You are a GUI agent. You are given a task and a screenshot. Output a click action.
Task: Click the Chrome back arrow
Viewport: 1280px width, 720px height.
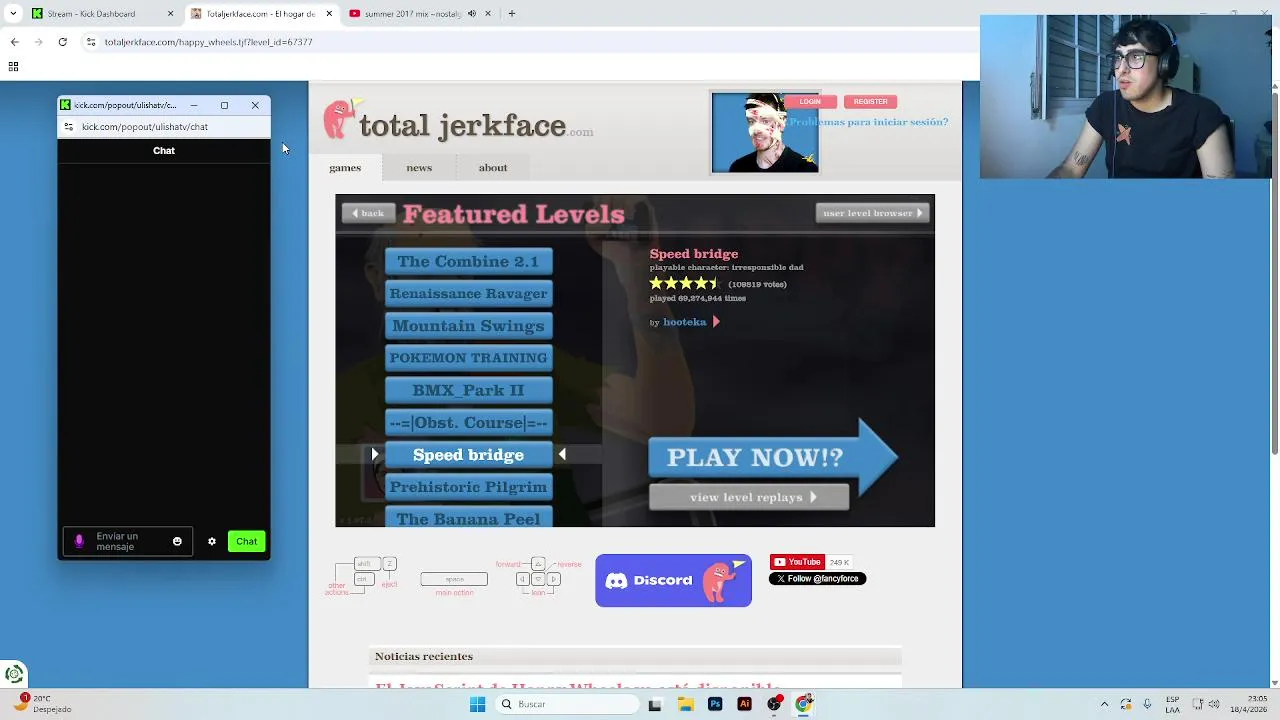coord(14,42)
